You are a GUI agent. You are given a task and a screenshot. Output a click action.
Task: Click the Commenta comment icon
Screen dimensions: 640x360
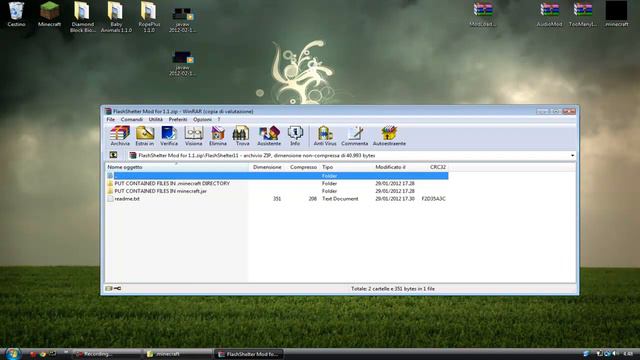pyautogui.click(x=354, y=136)
